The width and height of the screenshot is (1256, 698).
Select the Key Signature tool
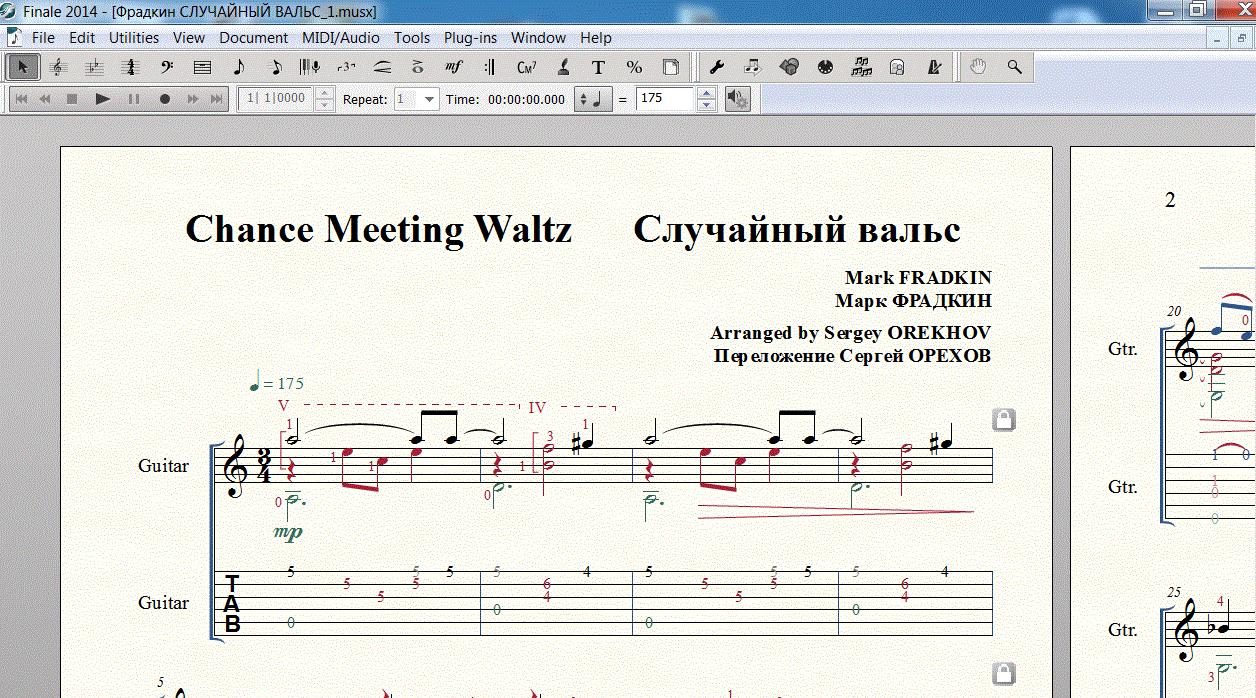pos(94,67)
